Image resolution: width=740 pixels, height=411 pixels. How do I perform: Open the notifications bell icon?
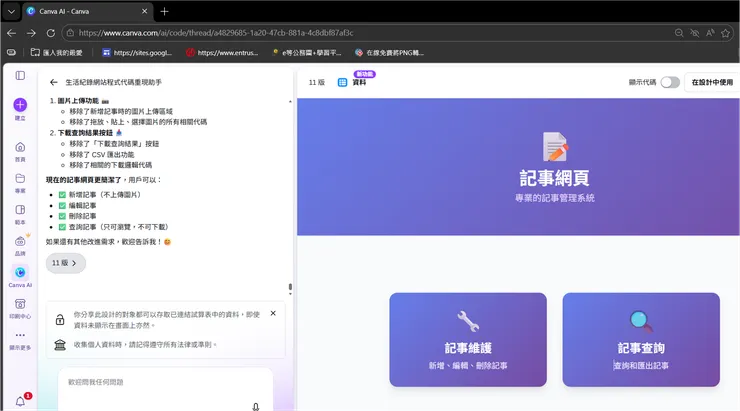pyautogui.click(x=20, y=401)
